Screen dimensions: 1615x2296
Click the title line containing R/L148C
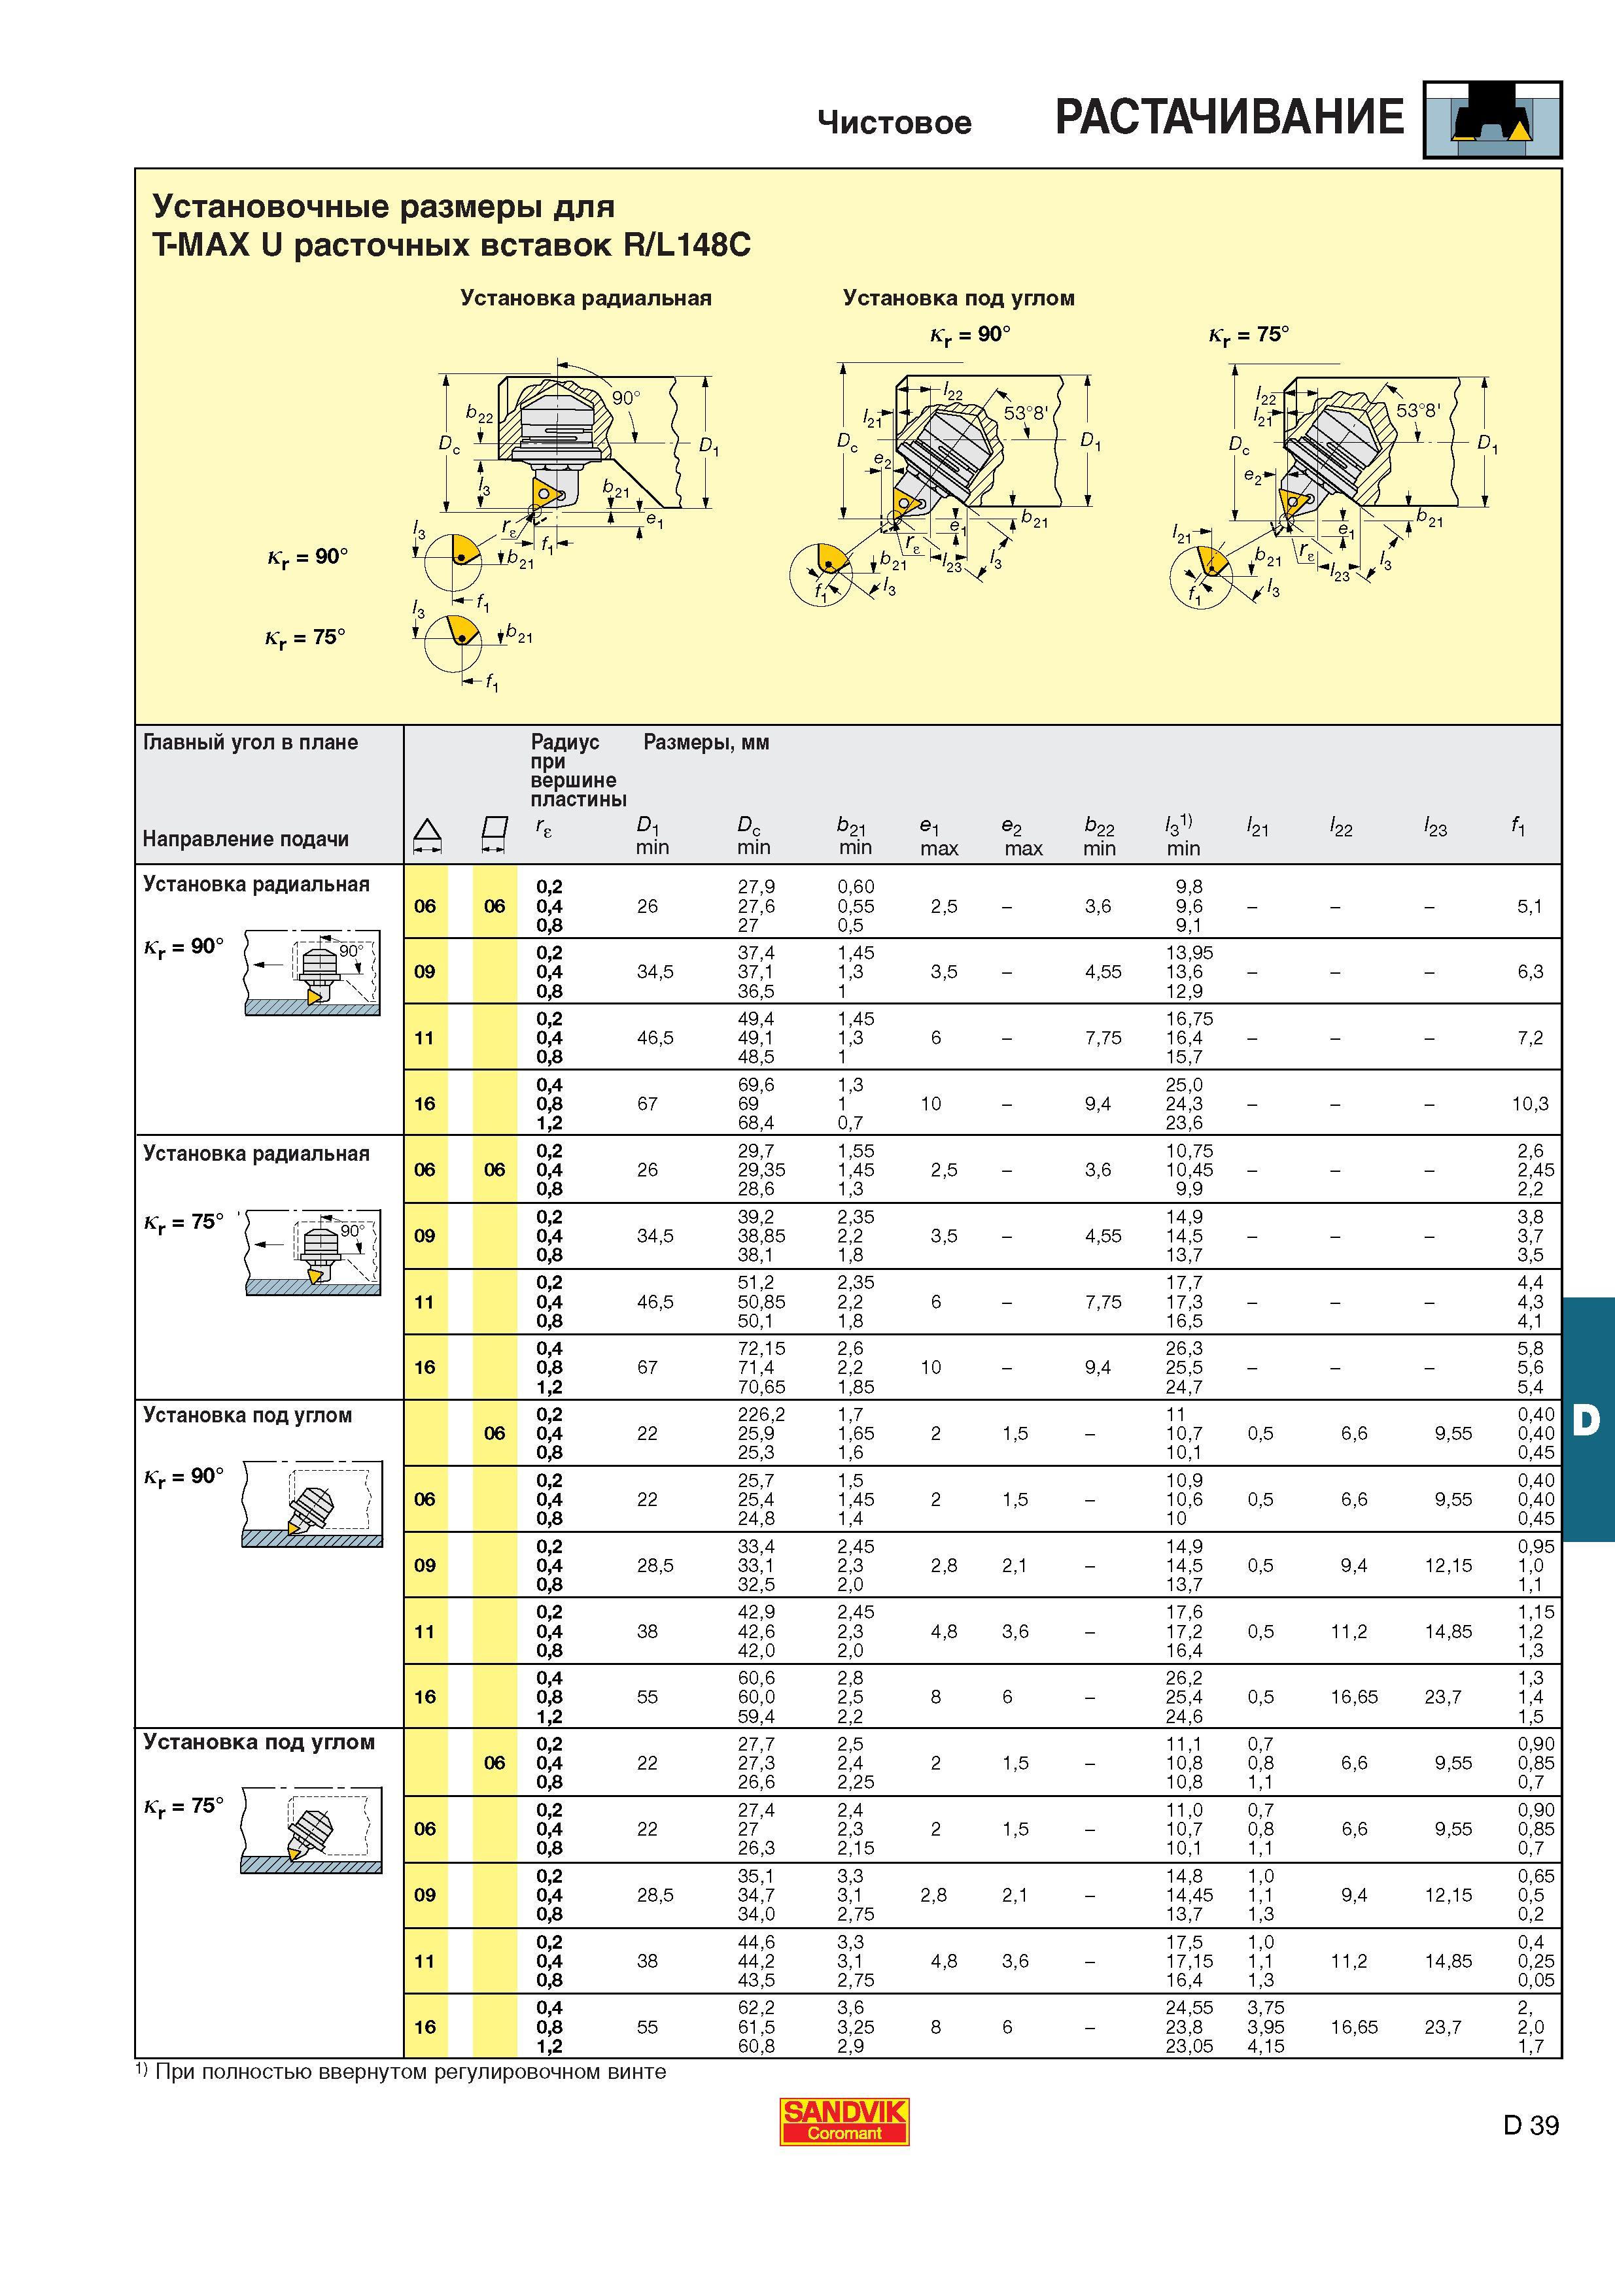[451, 245]
